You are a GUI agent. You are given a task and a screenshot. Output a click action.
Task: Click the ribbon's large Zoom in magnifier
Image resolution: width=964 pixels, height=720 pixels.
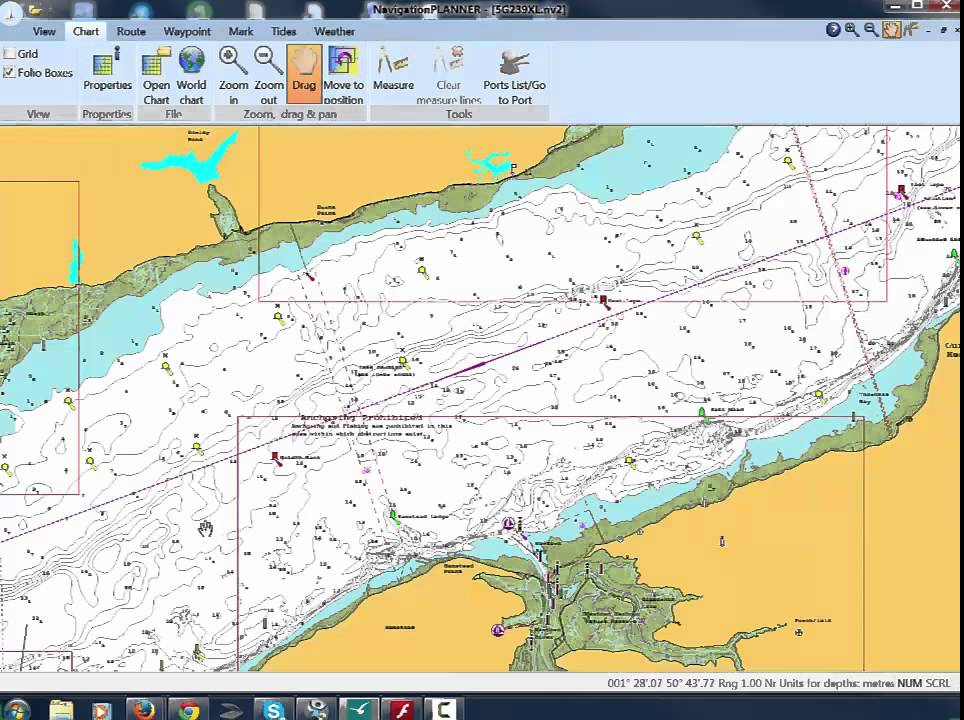click(x=233, y=75)
